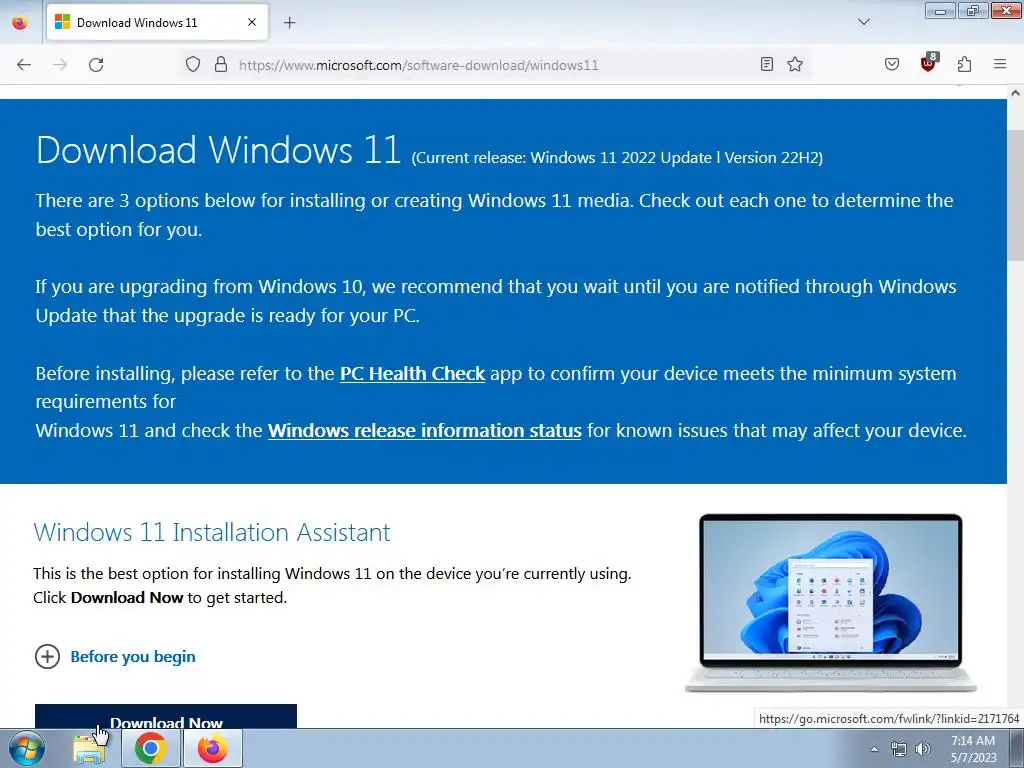
Task: Open Windows Explorer from taskbar
Action: [89, 749]
